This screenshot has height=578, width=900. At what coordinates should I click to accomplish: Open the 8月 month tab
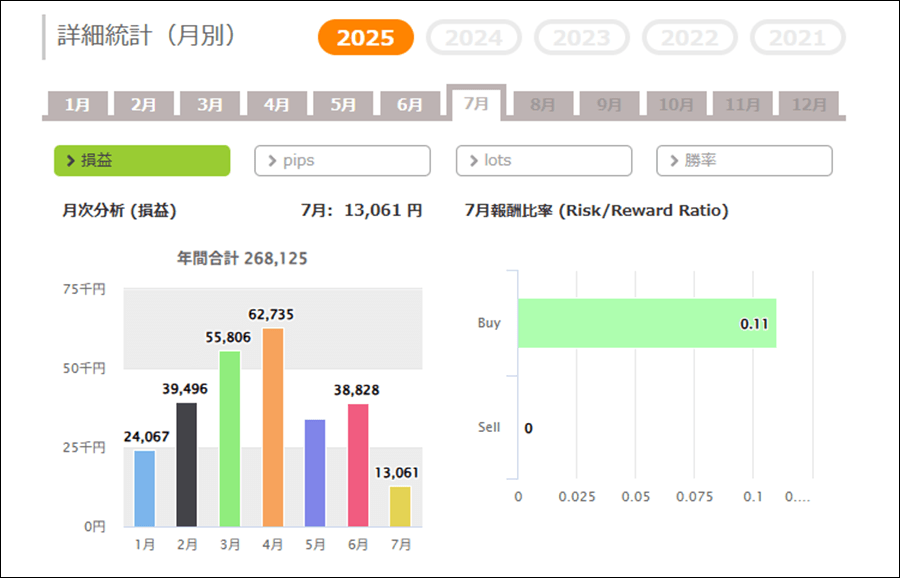[x=543, y=104]
